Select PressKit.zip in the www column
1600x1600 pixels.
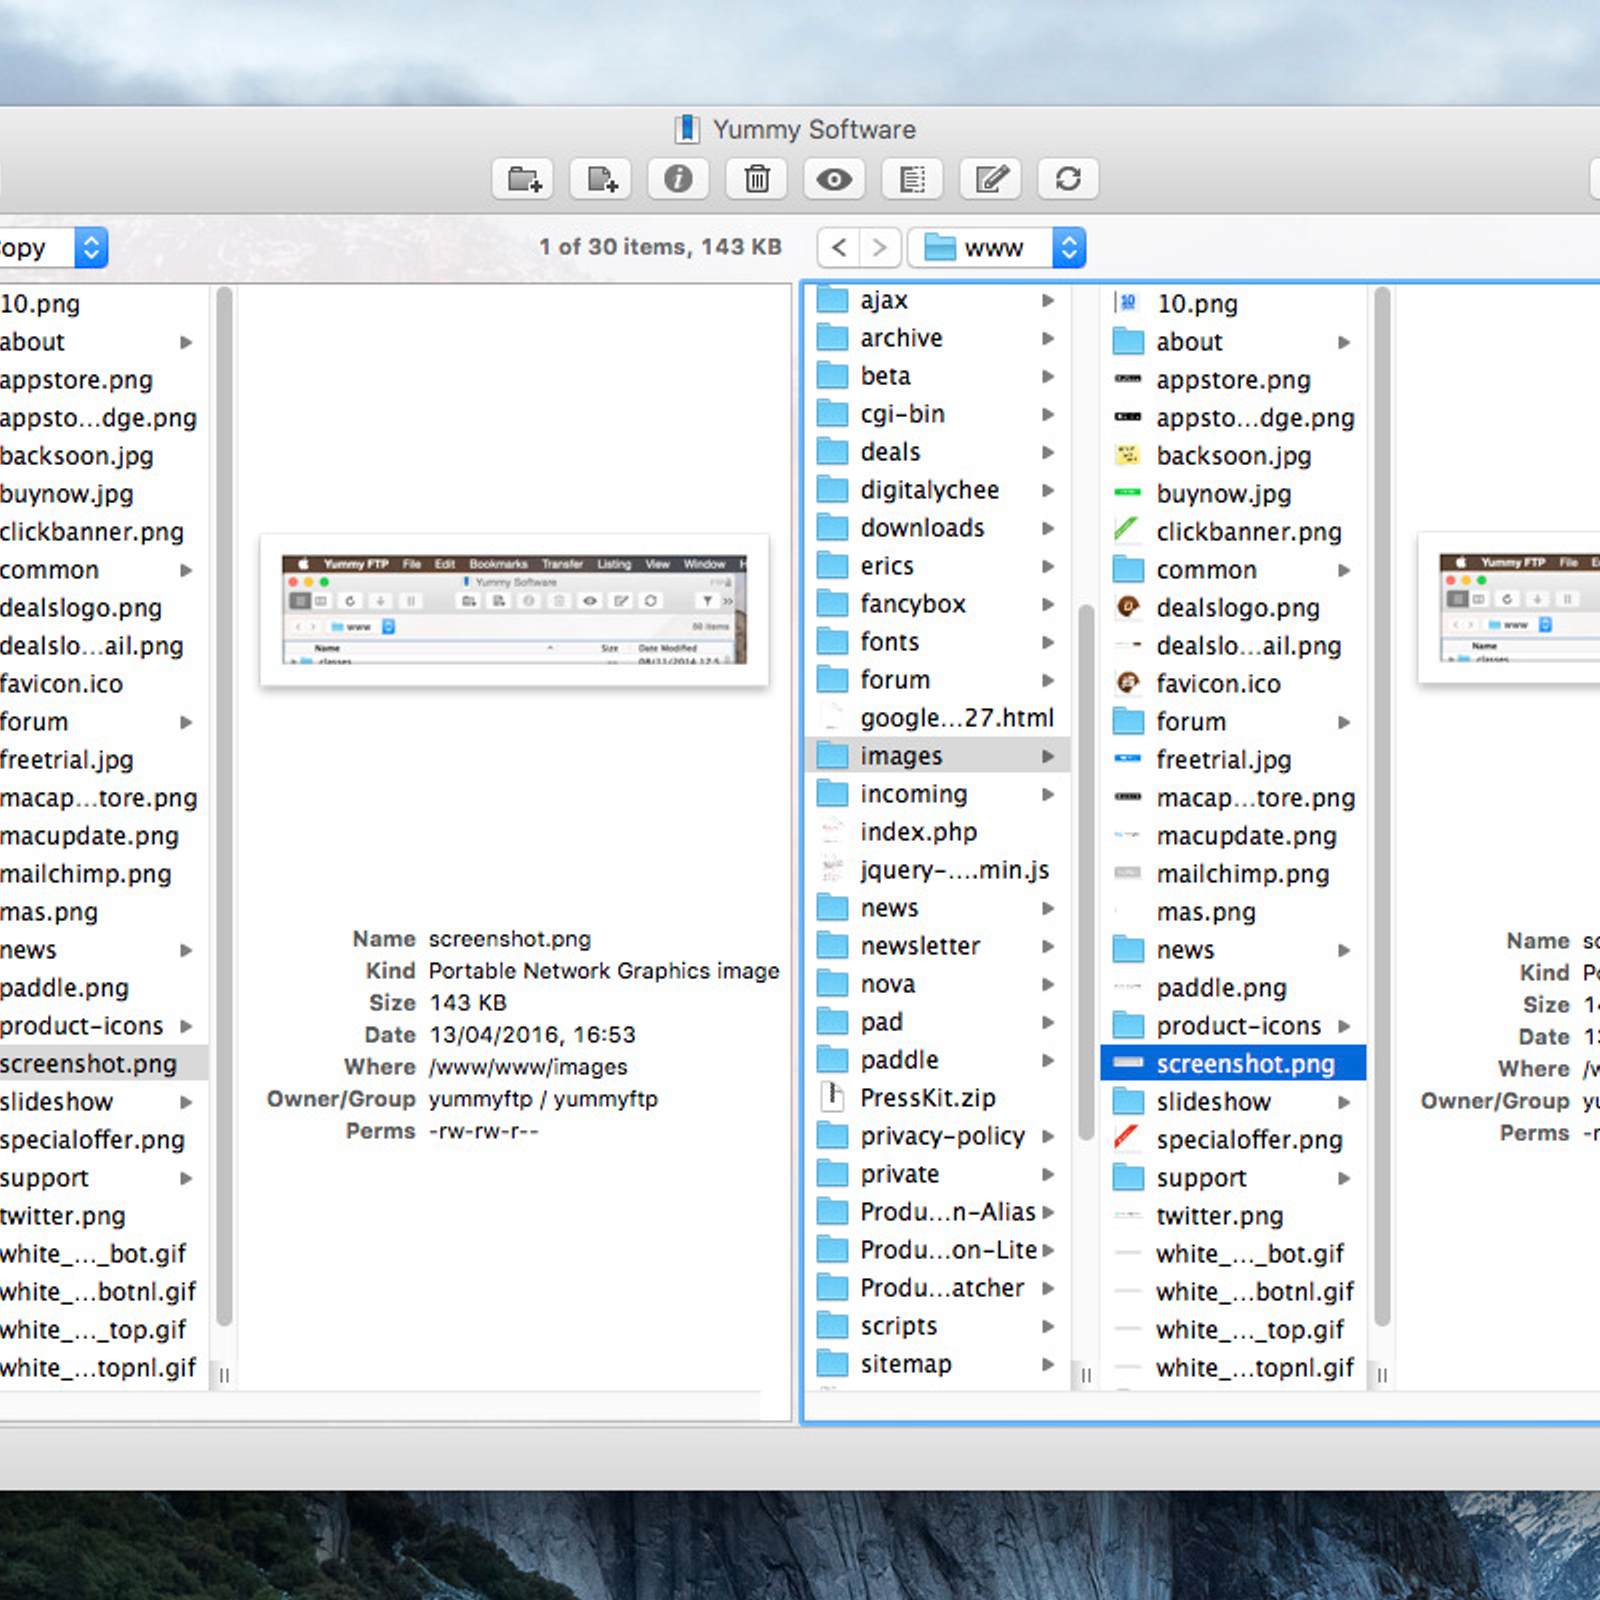tap(927, 1098)
